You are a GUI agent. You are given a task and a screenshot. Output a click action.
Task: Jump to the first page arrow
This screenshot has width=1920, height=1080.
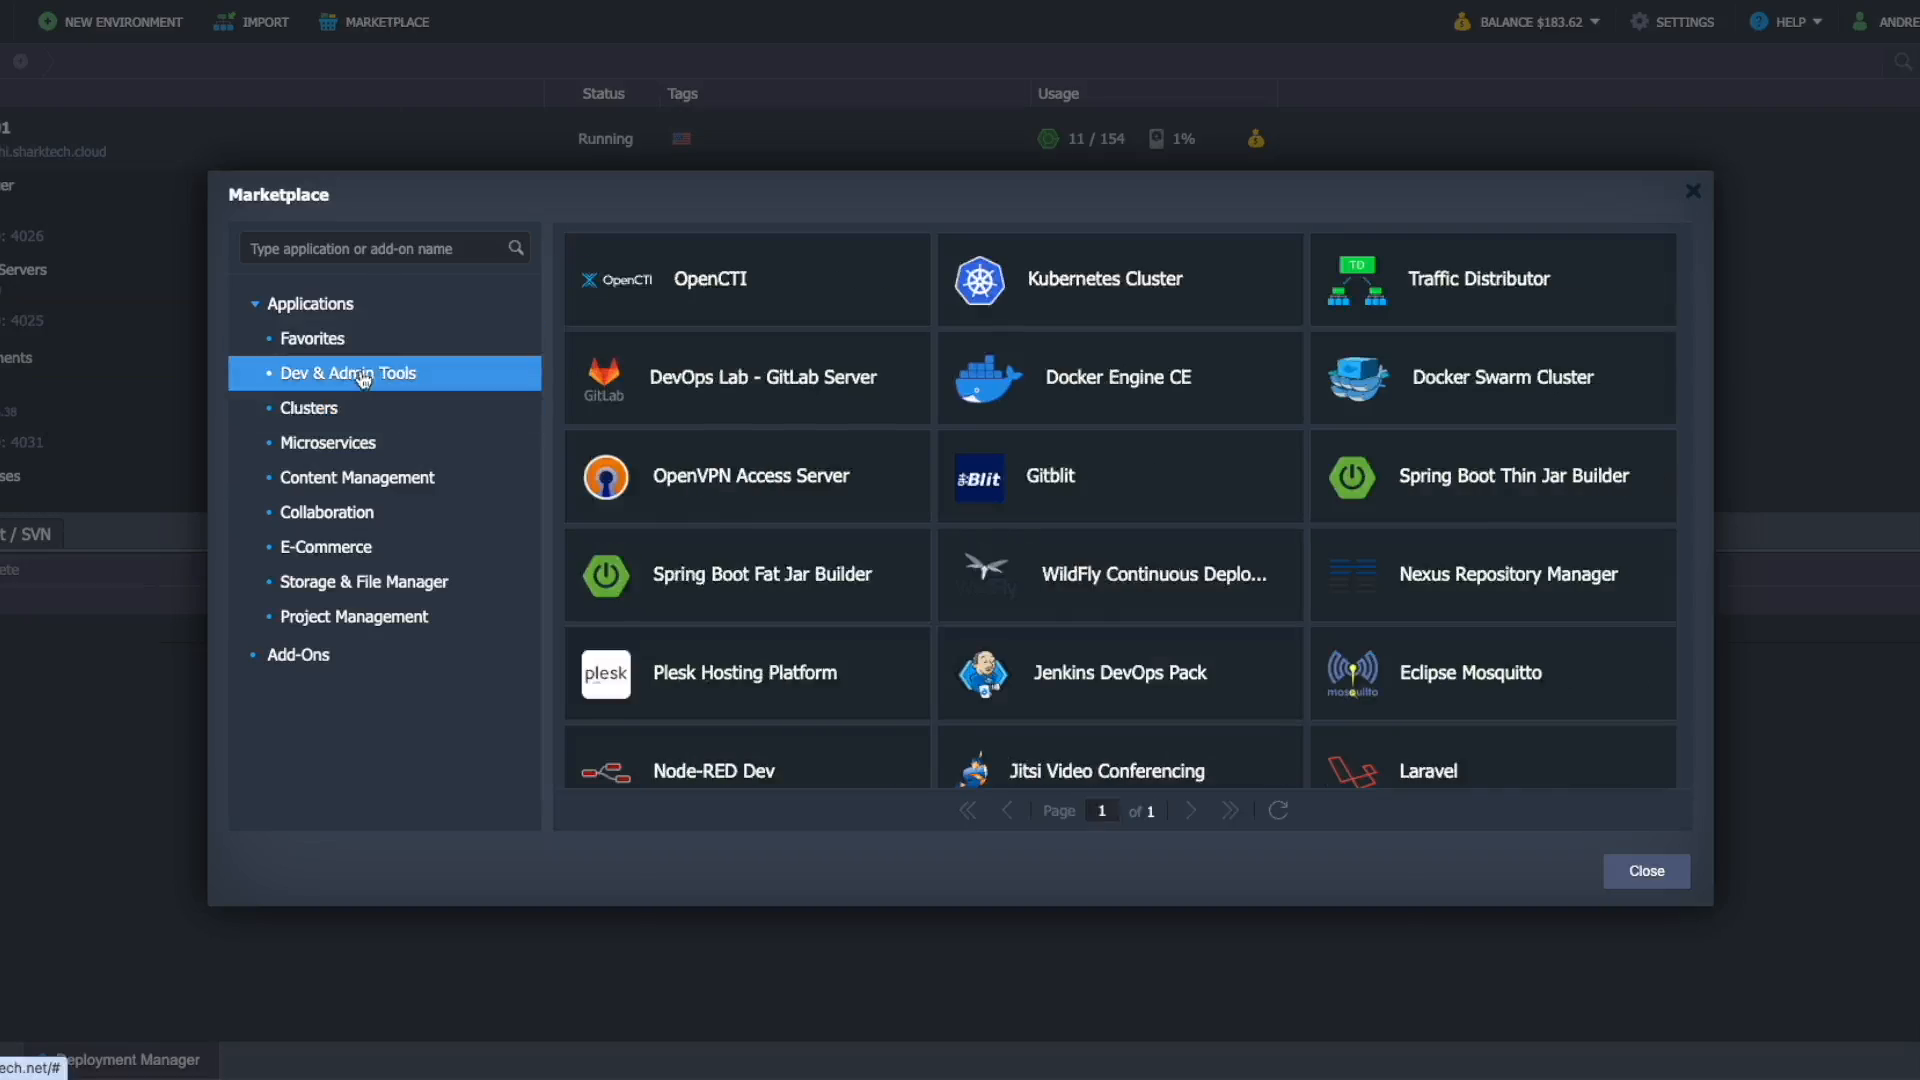(x=967, y=810)
